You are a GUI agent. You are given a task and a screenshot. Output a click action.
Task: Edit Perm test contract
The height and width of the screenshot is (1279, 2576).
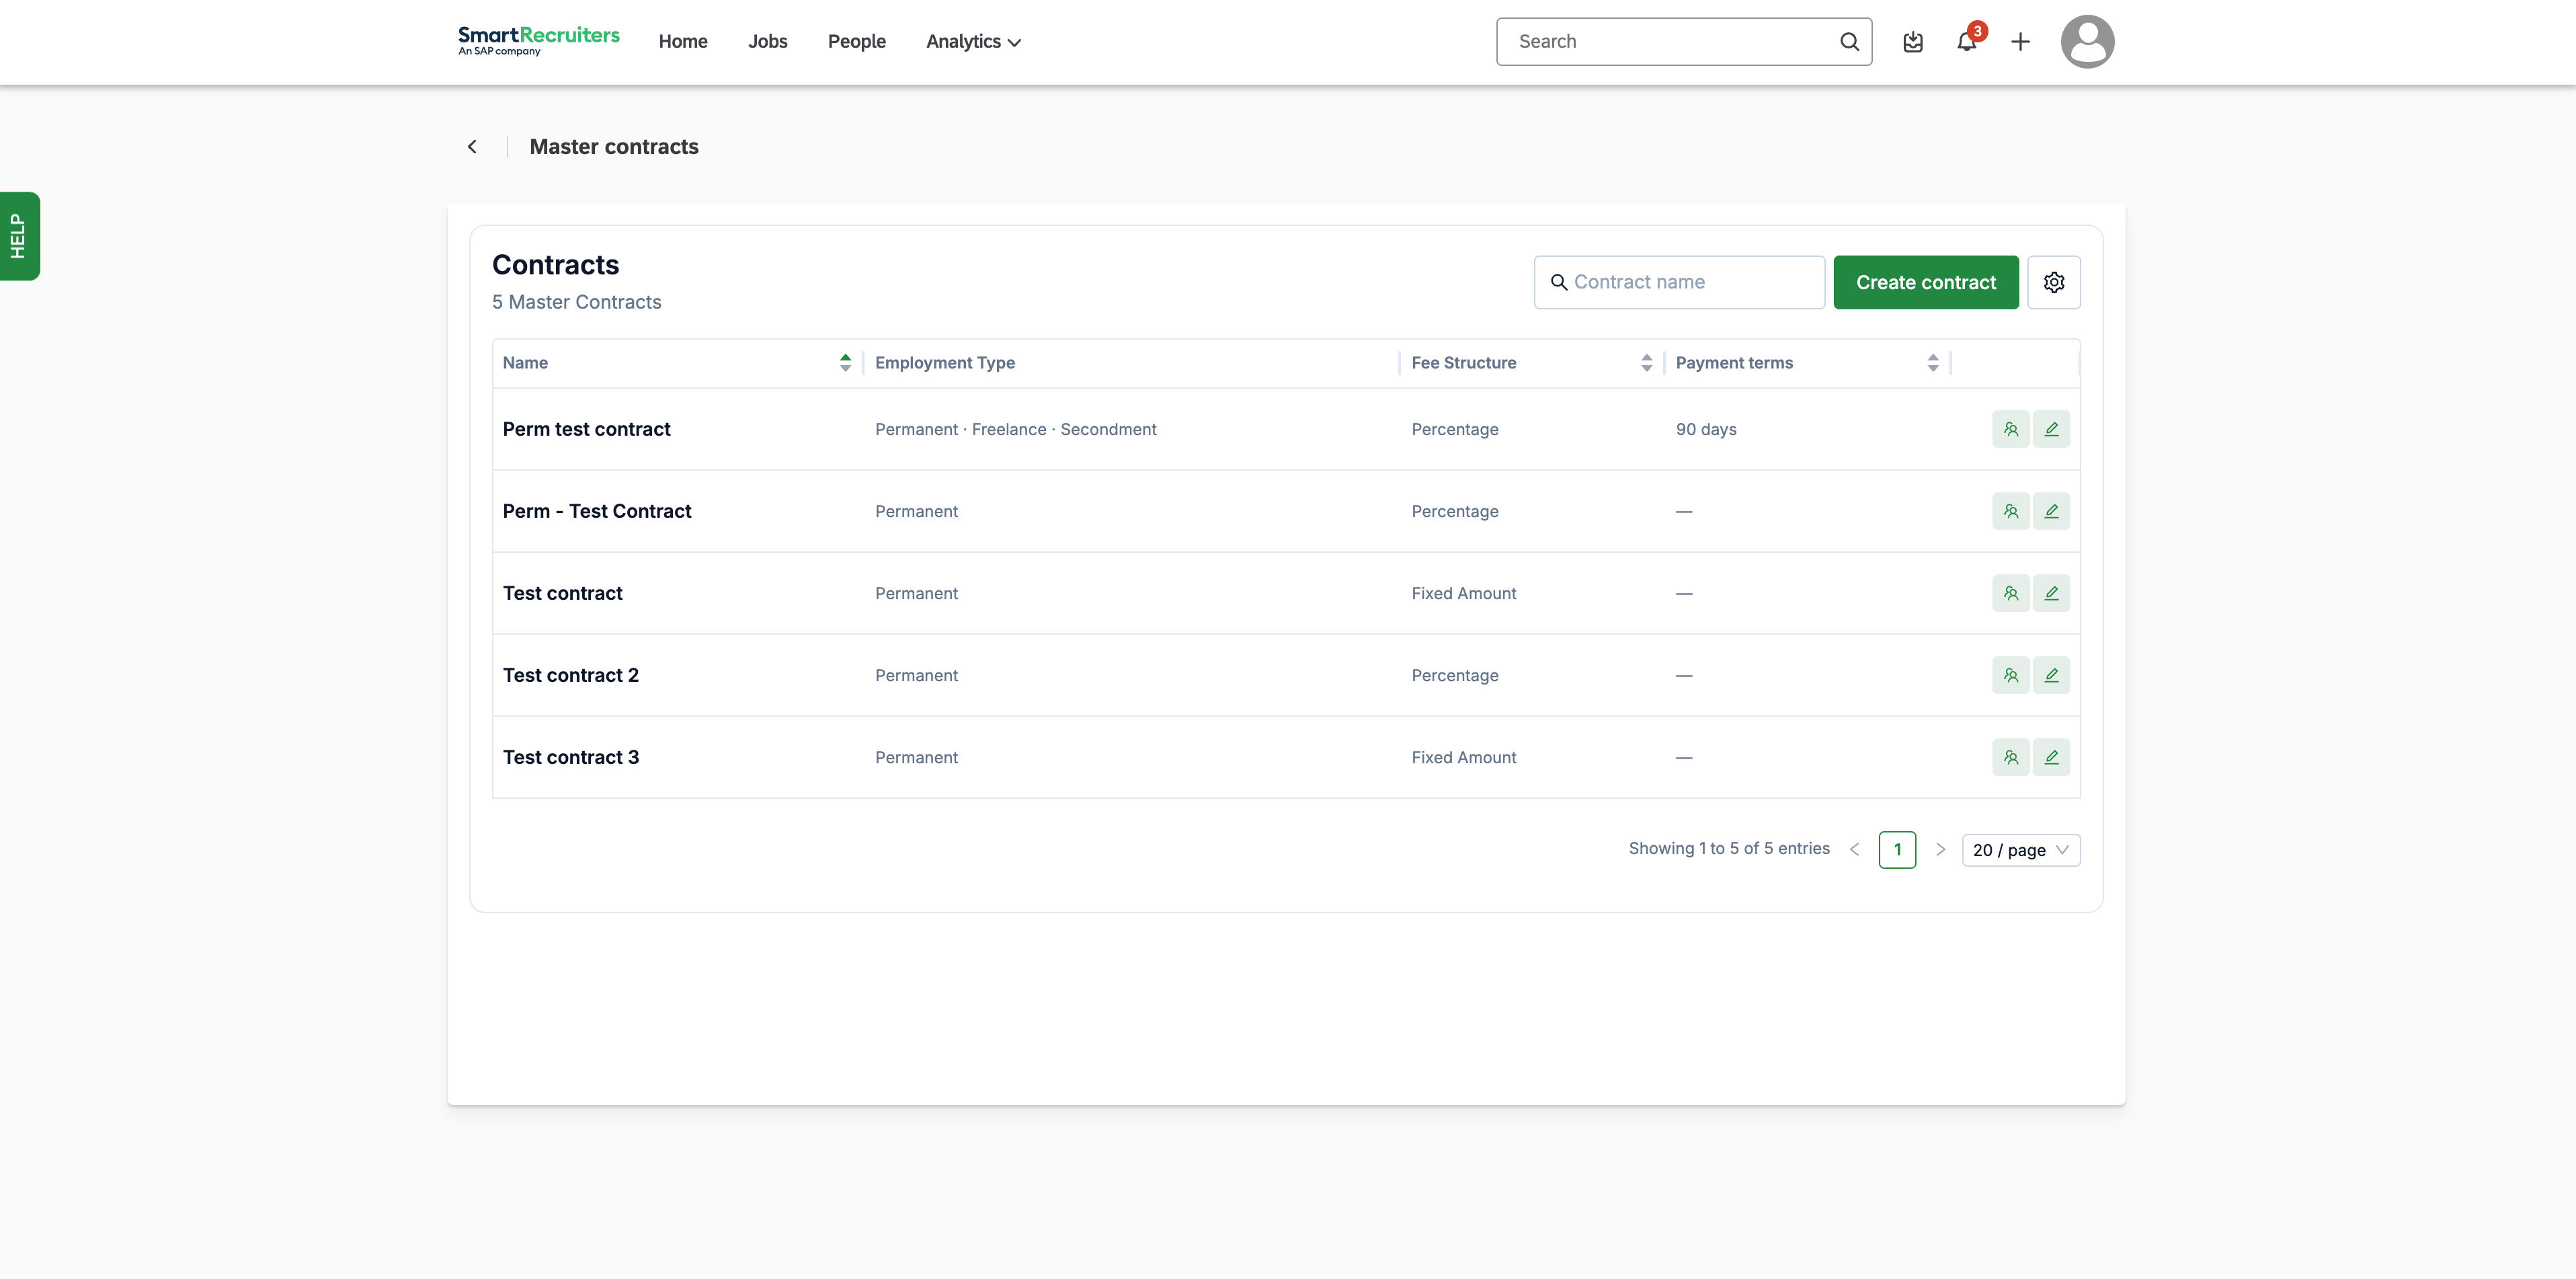2051,429
